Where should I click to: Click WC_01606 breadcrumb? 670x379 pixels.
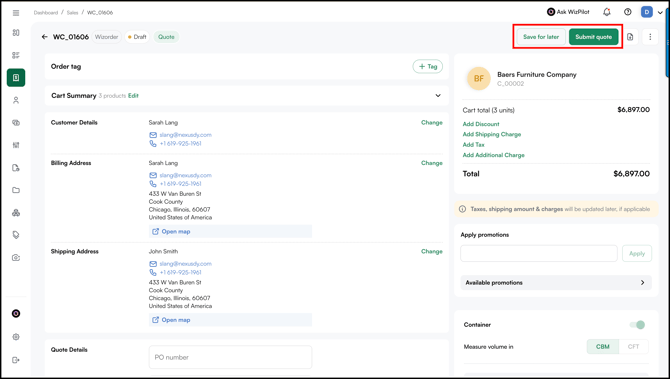100,13
